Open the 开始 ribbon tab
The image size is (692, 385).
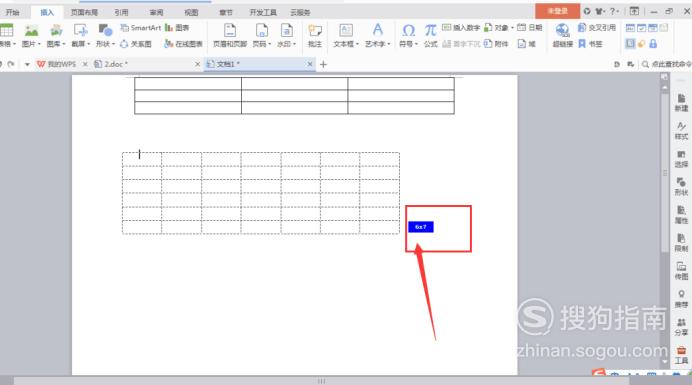[x=12, y=12]
